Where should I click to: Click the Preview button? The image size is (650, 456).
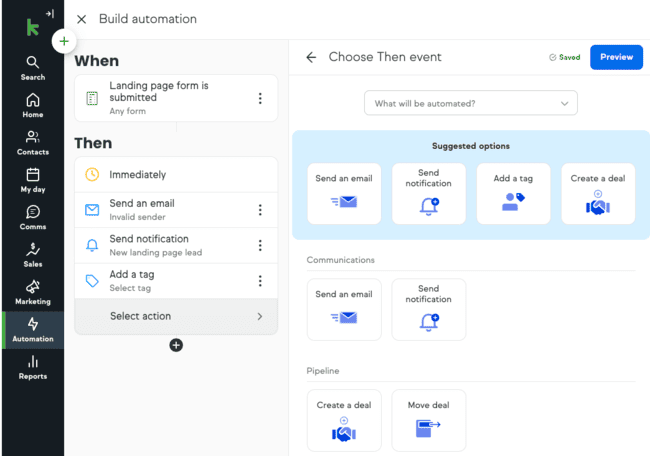pyautogui.click(x=616, y=57)
